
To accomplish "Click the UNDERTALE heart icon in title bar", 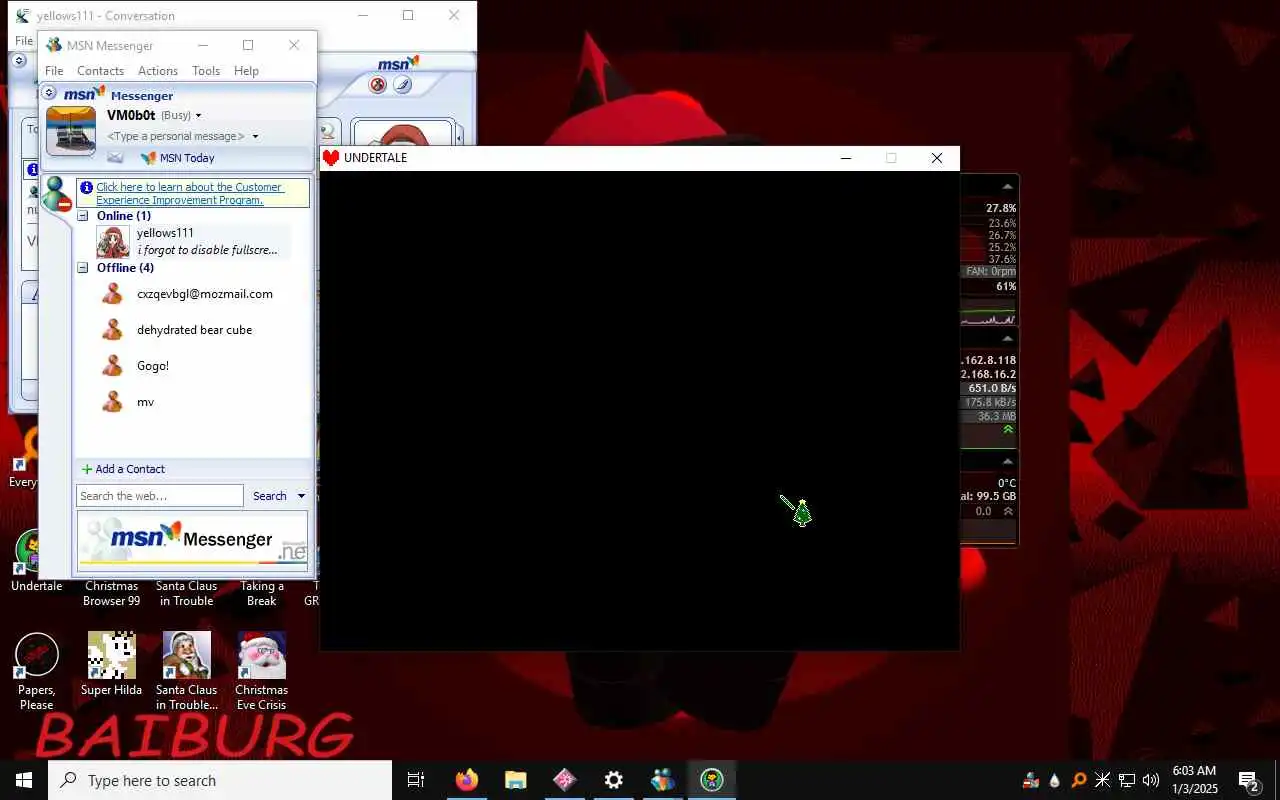I will click(x=331, y=158).
